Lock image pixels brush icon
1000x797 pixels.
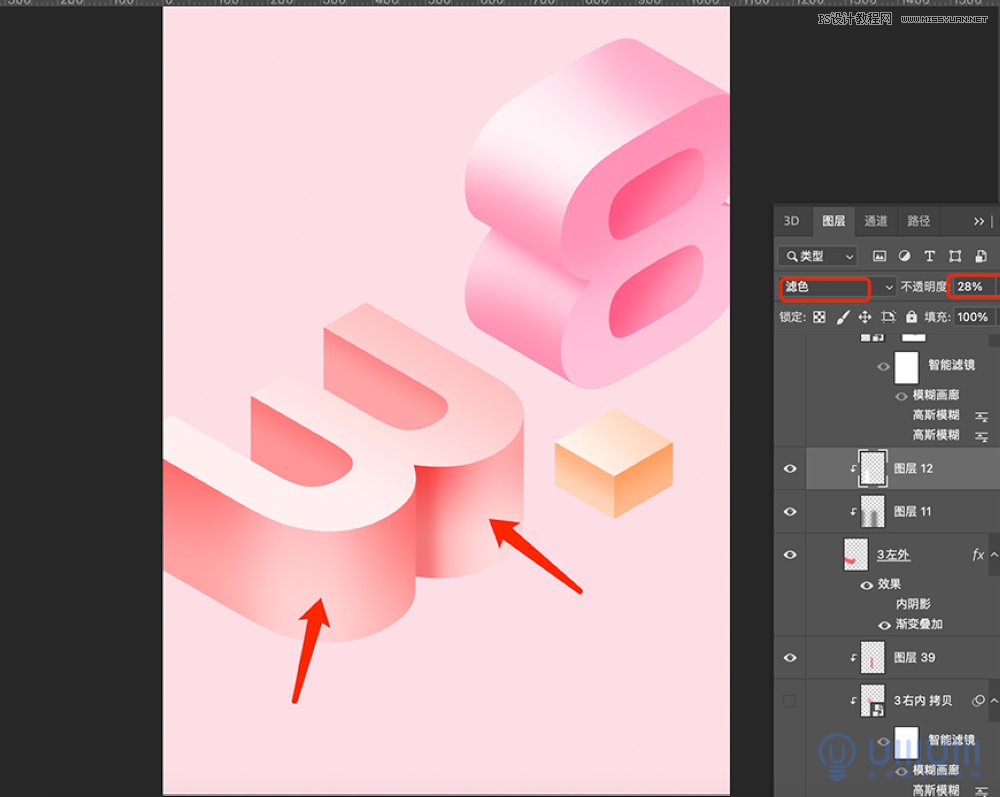point(842,317)
